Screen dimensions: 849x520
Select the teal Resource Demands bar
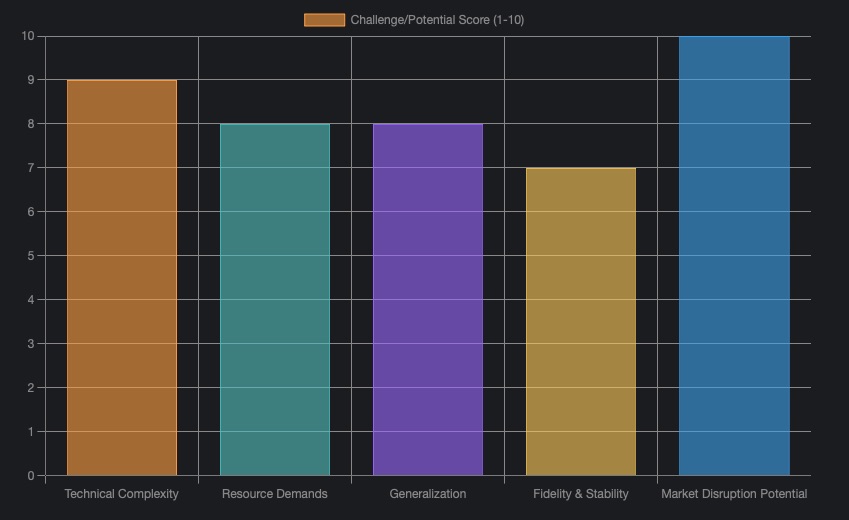(275, 299)
